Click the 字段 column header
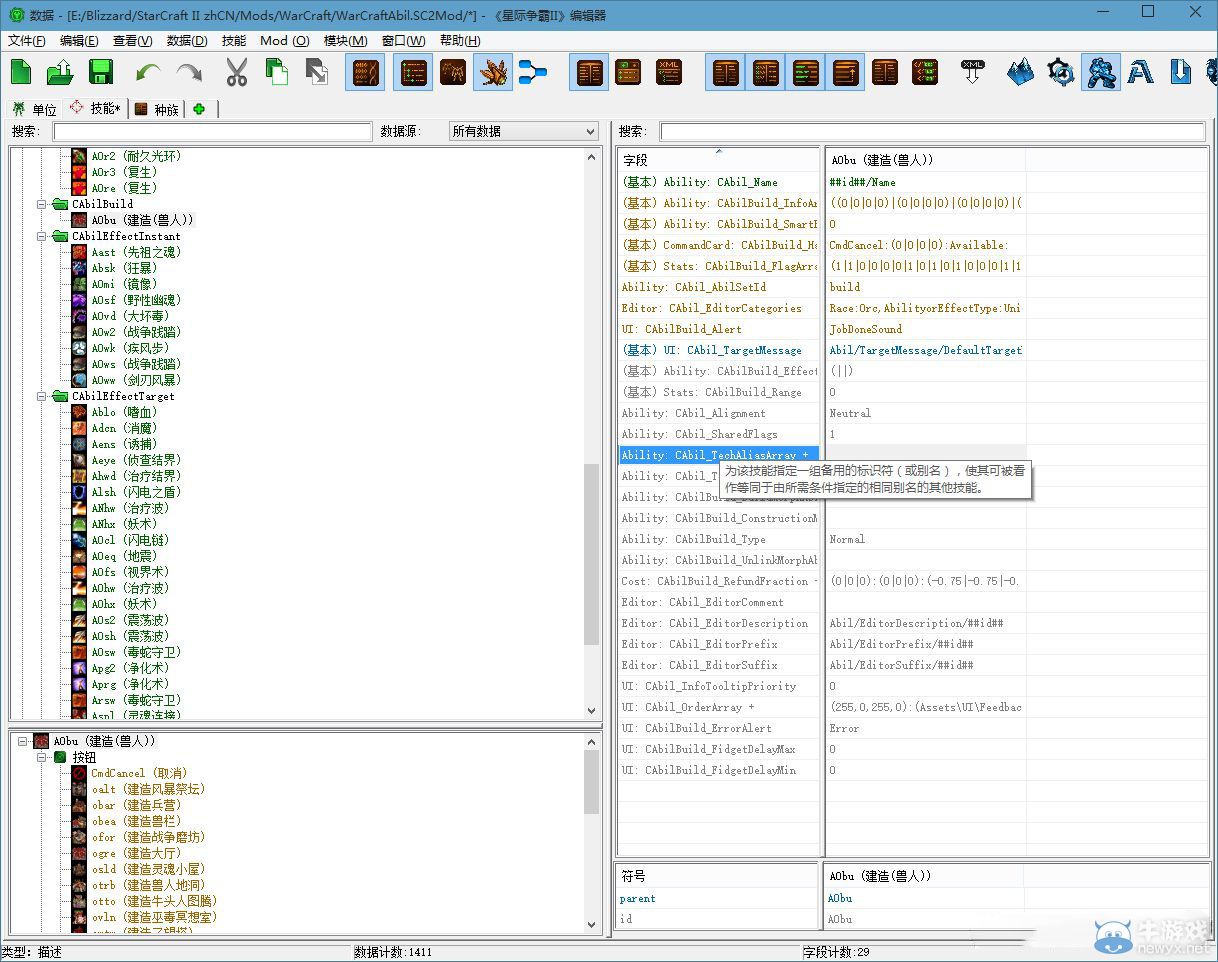 (x=718, y=160)
